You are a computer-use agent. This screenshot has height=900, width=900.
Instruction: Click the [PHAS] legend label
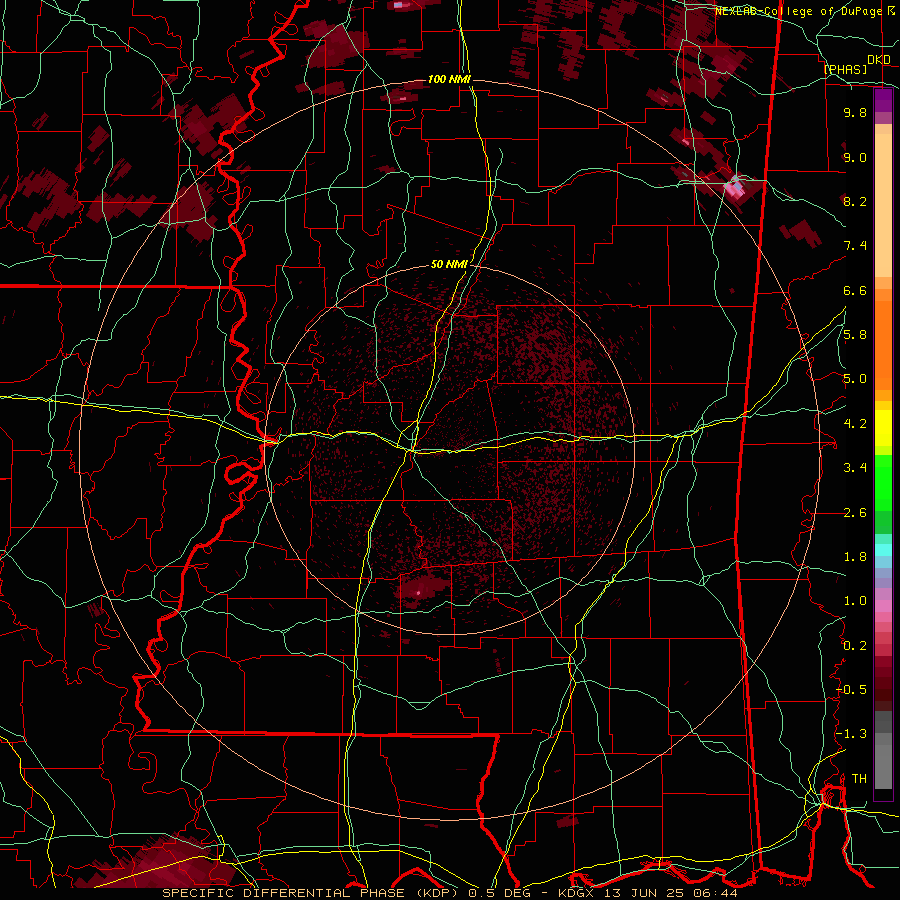tap(845, 70)
